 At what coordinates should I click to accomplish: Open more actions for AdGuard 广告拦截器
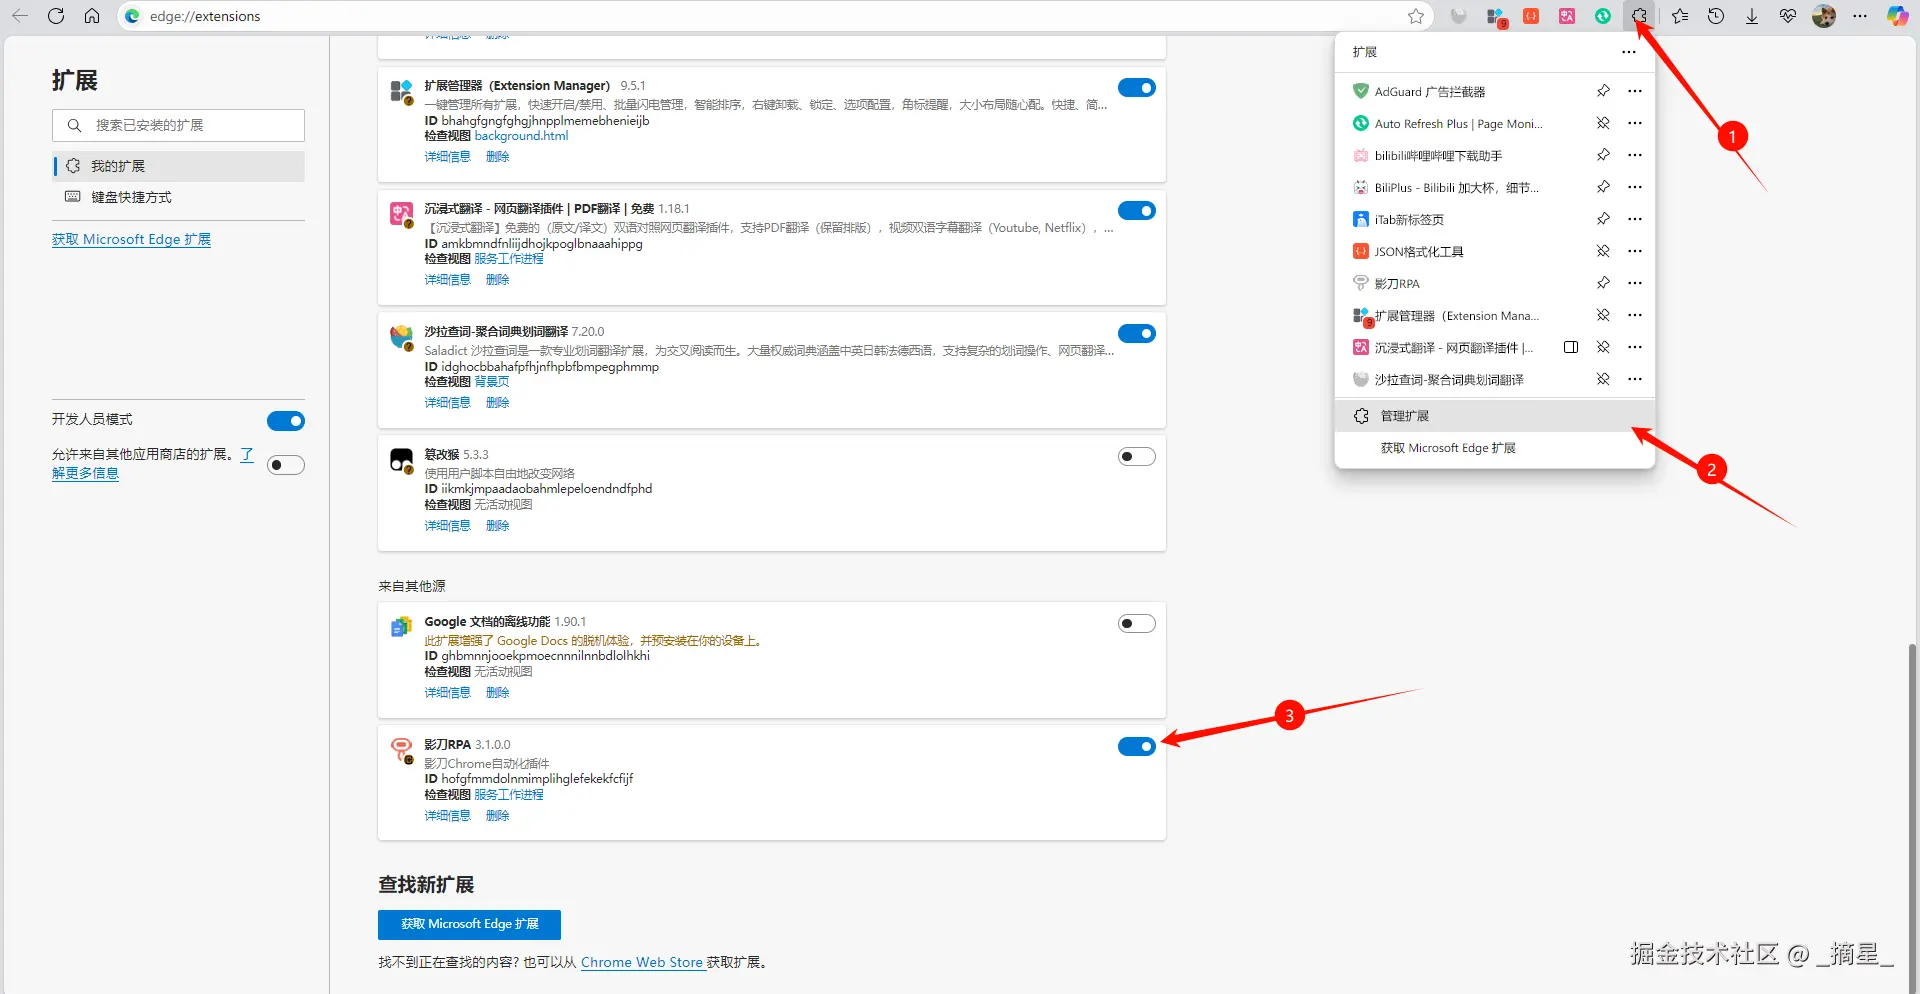1635,91
